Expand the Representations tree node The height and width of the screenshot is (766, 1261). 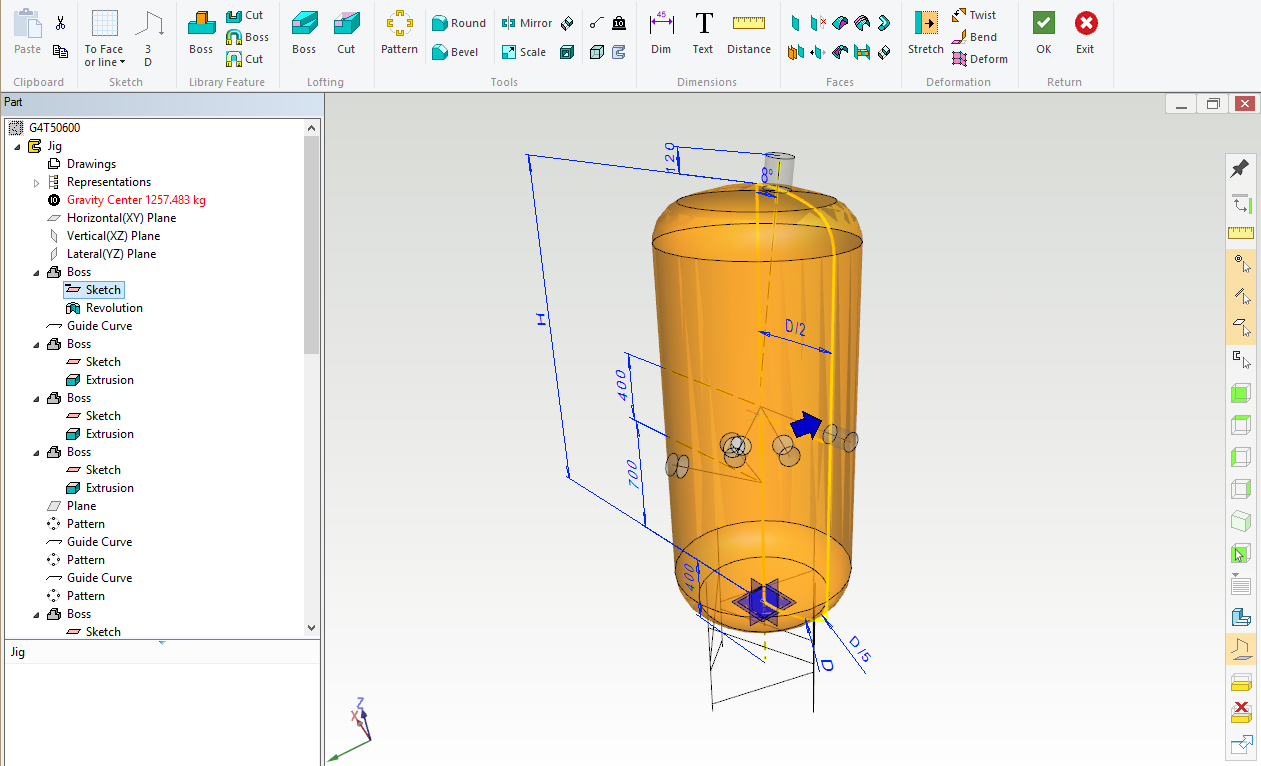tap(37, 183)
